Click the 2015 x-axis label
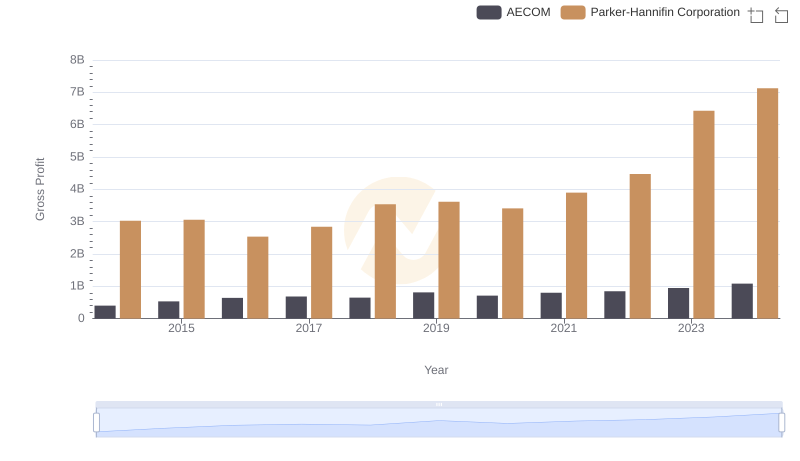The image size is (800, 461). tap(181, 328)
